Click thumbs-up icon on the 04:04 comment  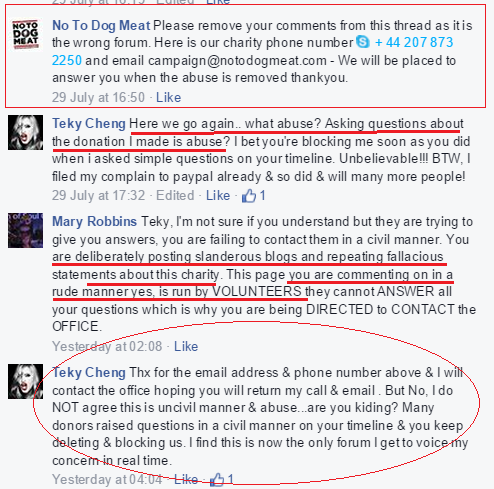click(x=217, y=480)
